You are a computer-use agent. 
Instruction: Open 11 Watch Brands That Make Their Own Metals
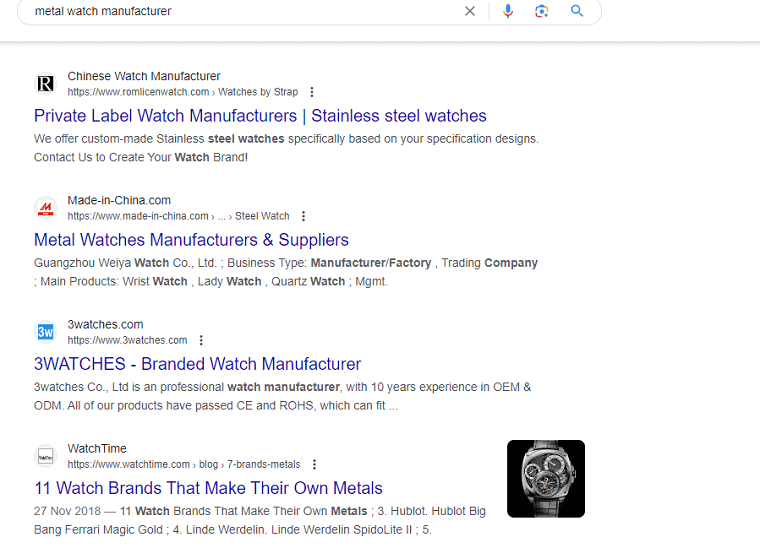coord(208,488)
